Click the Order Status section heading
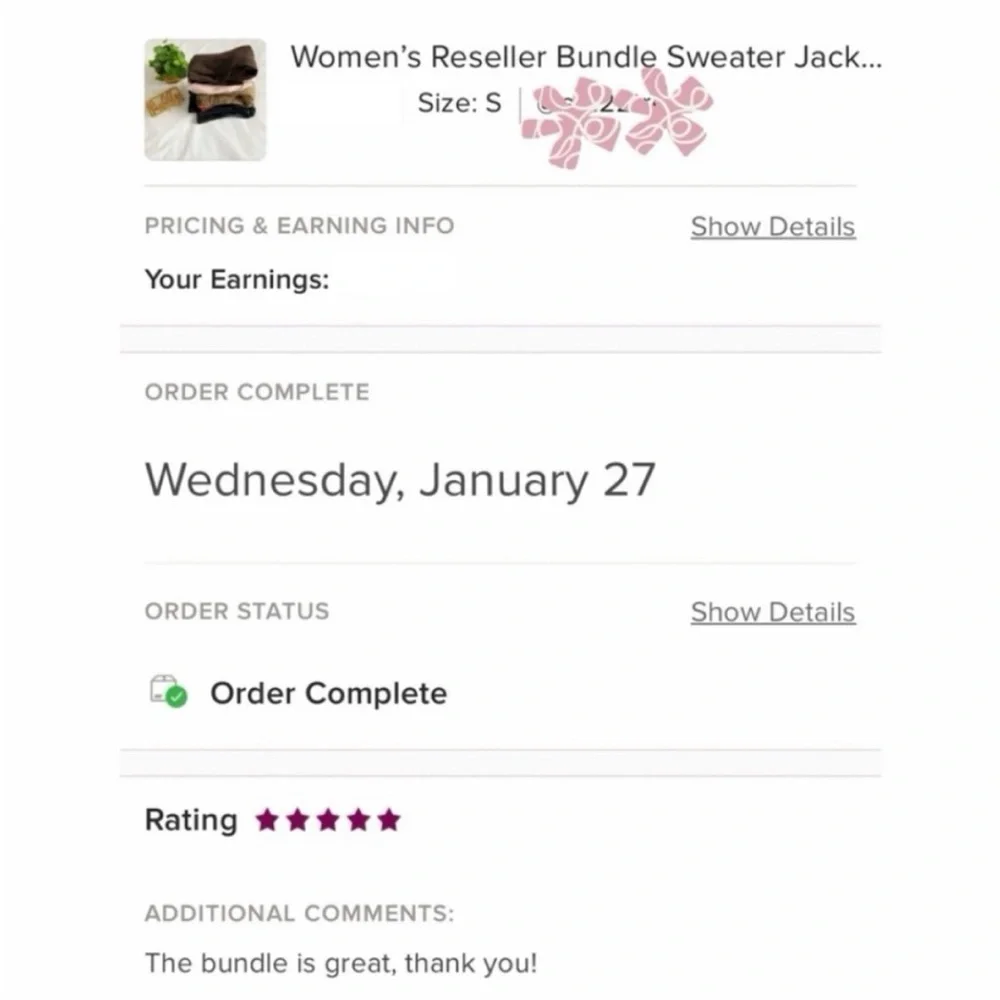 click(x=237, y=611)
